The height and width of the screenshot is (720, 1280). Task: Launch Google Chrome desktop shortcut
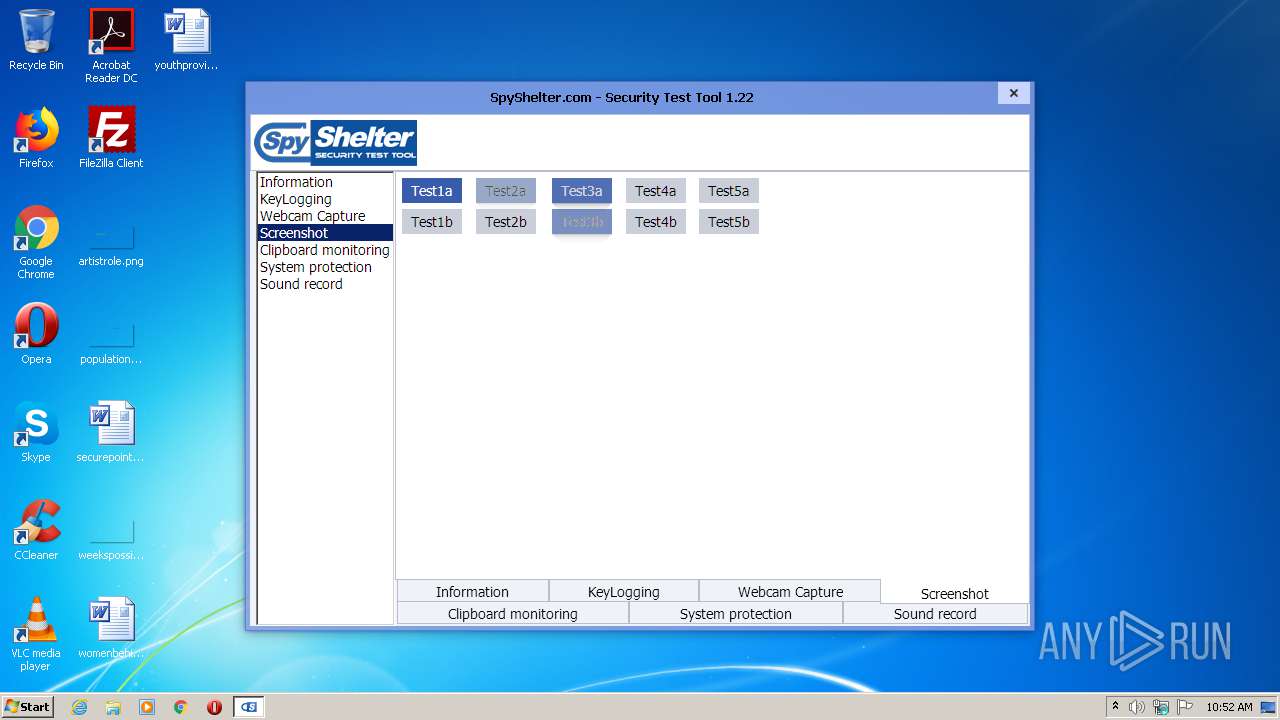click(36, 242)
